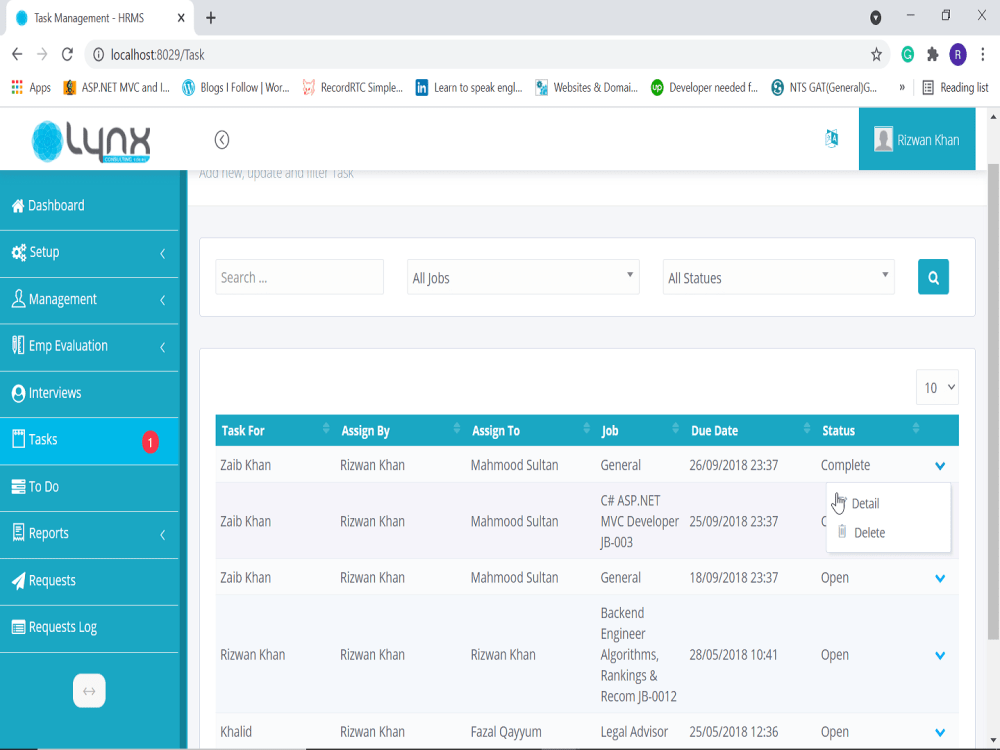Screen dimensions: 1000x750
Task: Show more bookmarks with the double-arrow
Action: (902, 87)
